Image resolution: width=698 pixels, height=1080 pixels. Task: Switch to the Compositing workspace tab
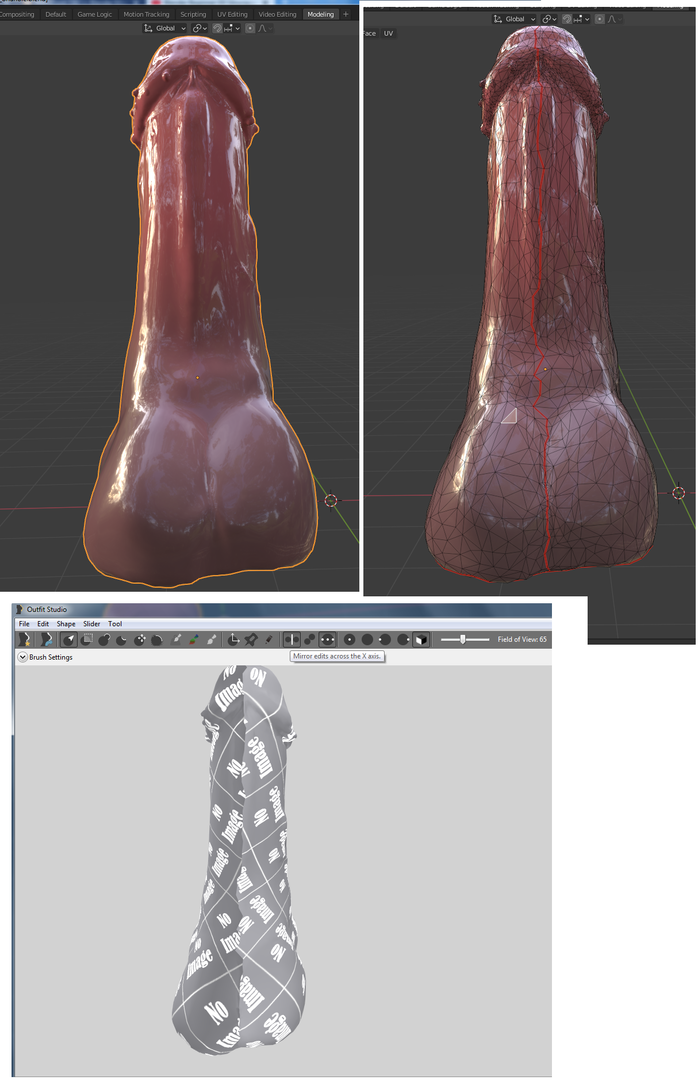point(17,14)
